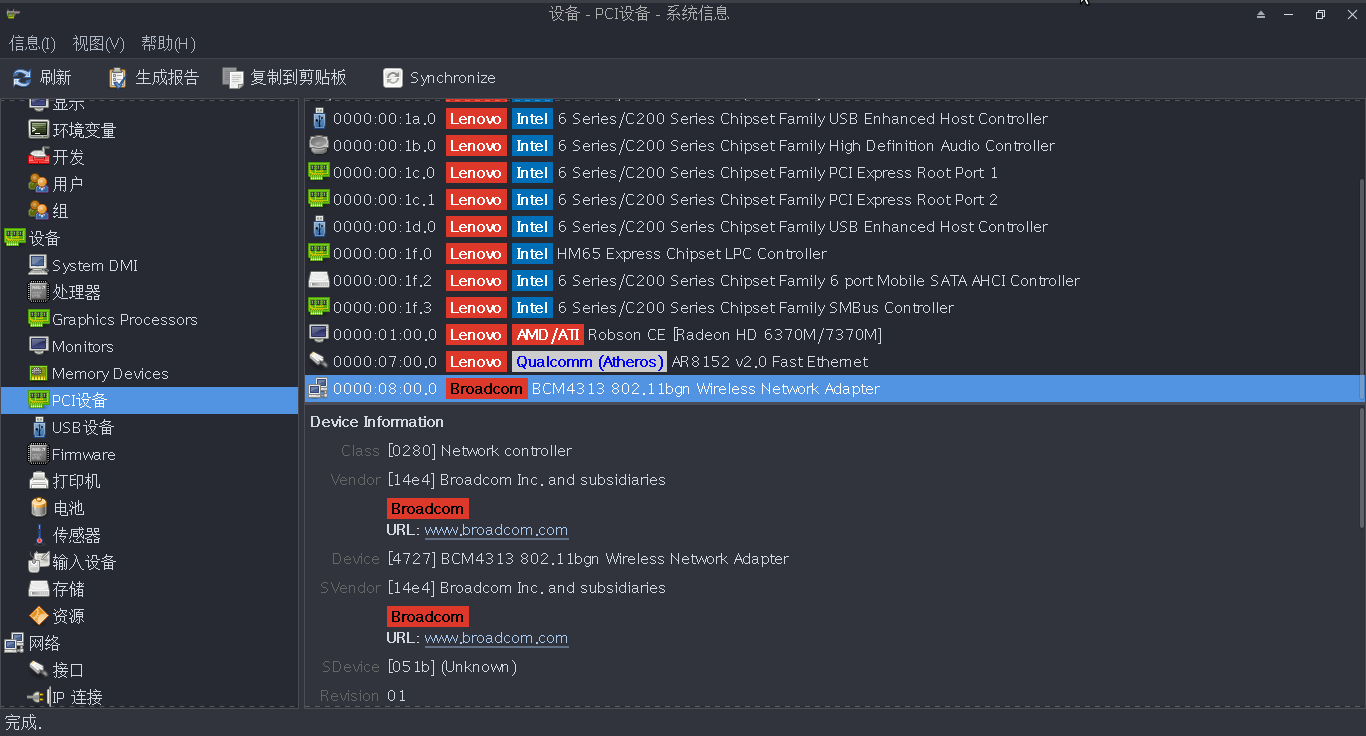The height and width of the screenshot is (736, 1366).
Task: Click card icon of device 0000:00:1f.3
Action: pyautogui.click(x=319, y=307)
